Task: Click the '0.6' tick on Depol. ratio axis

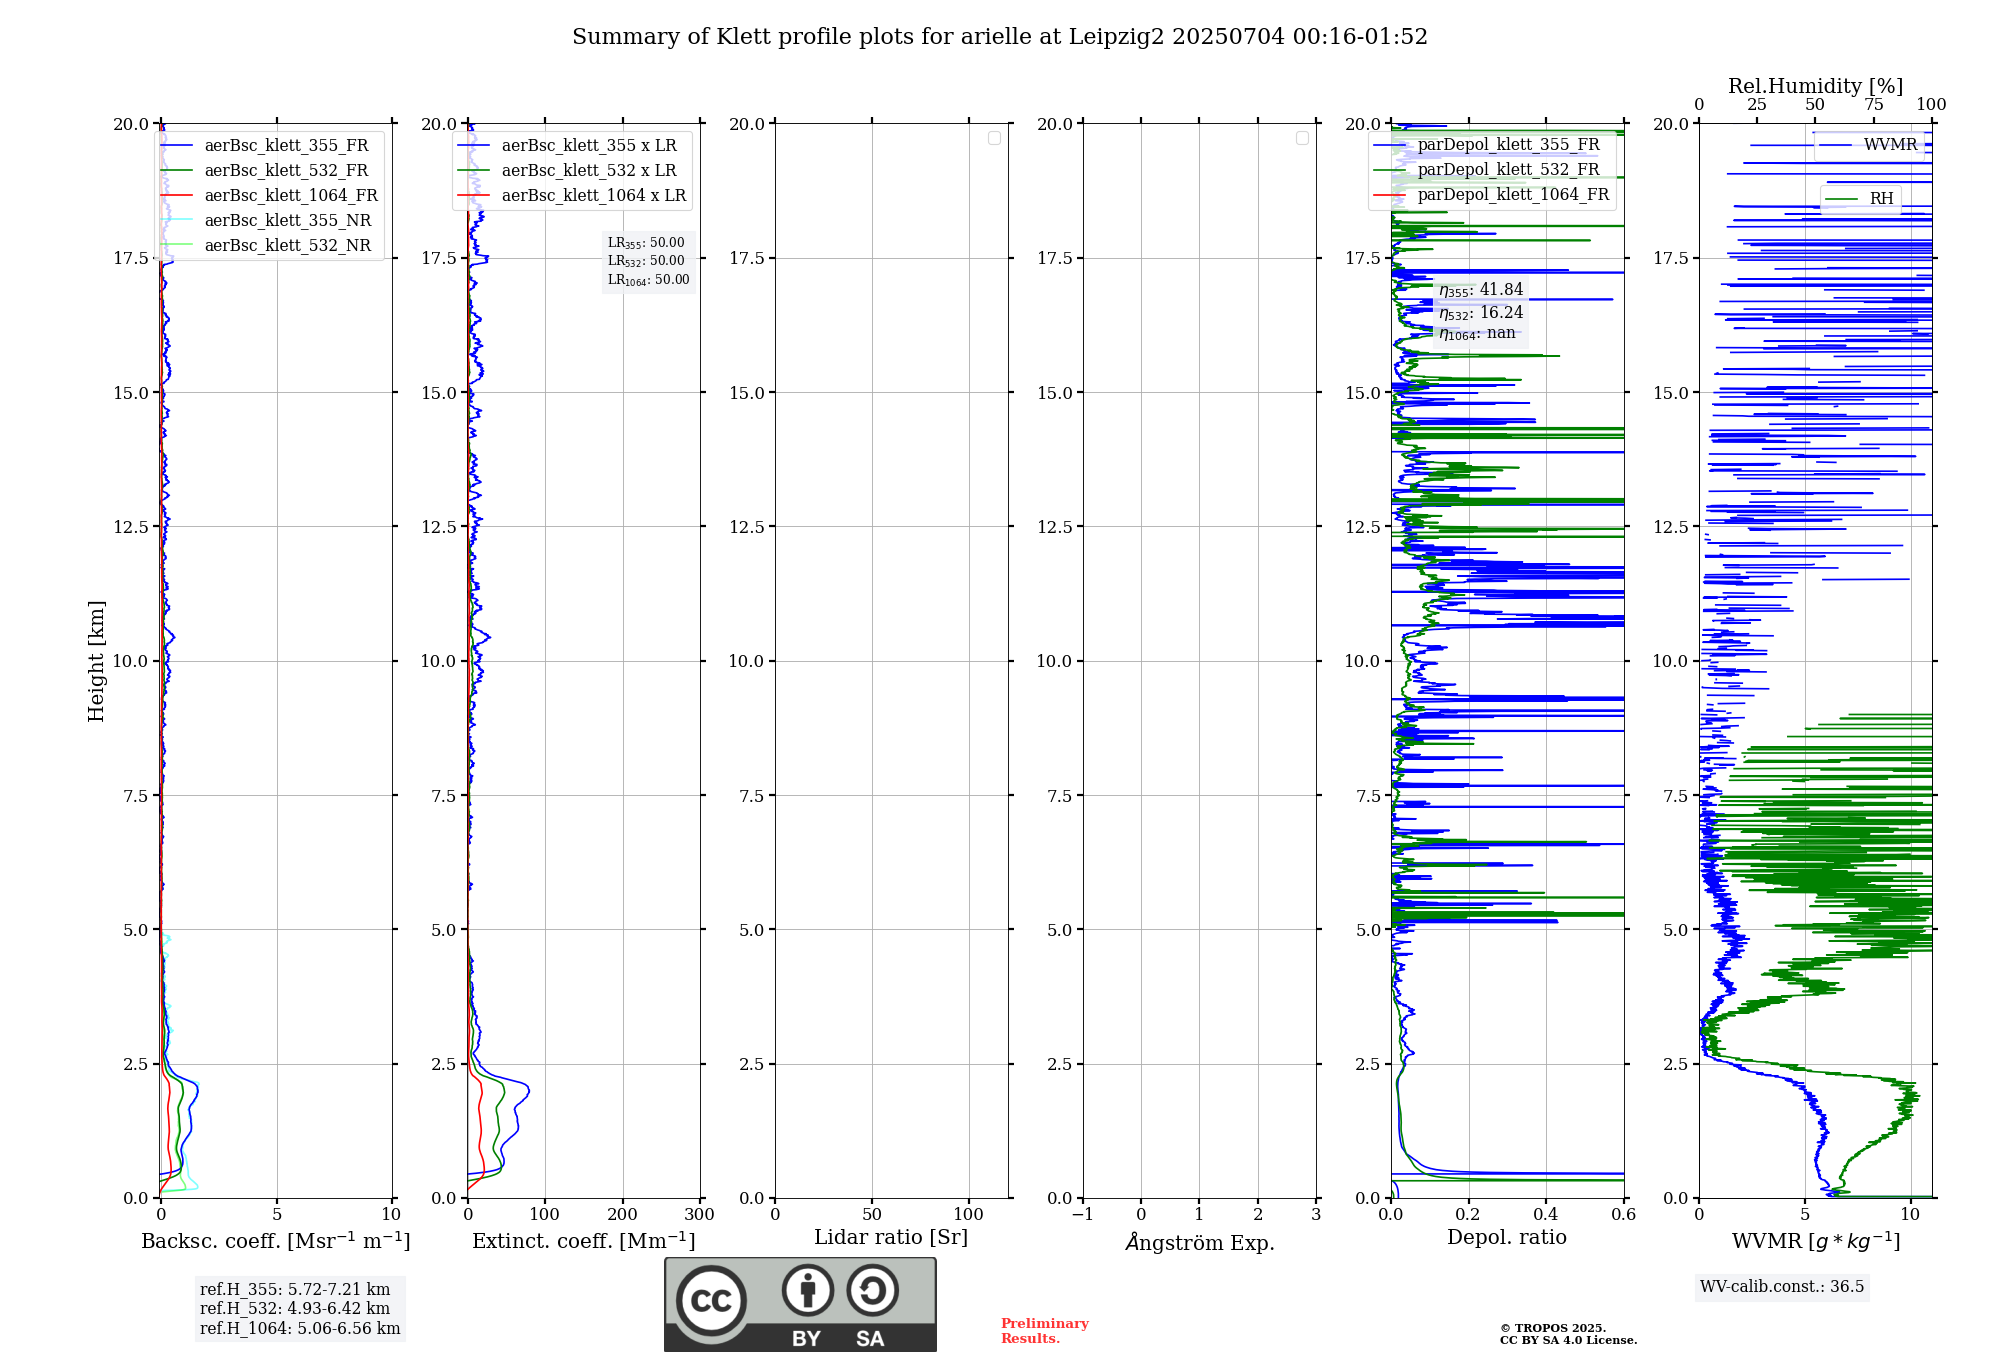Action: point(1624,1215)
